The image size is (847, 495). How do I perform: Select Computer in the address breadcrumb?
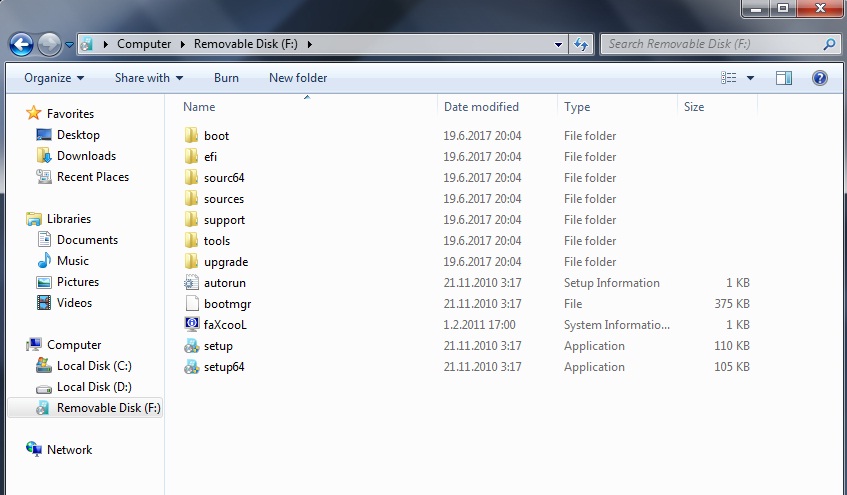coord(144,44)
